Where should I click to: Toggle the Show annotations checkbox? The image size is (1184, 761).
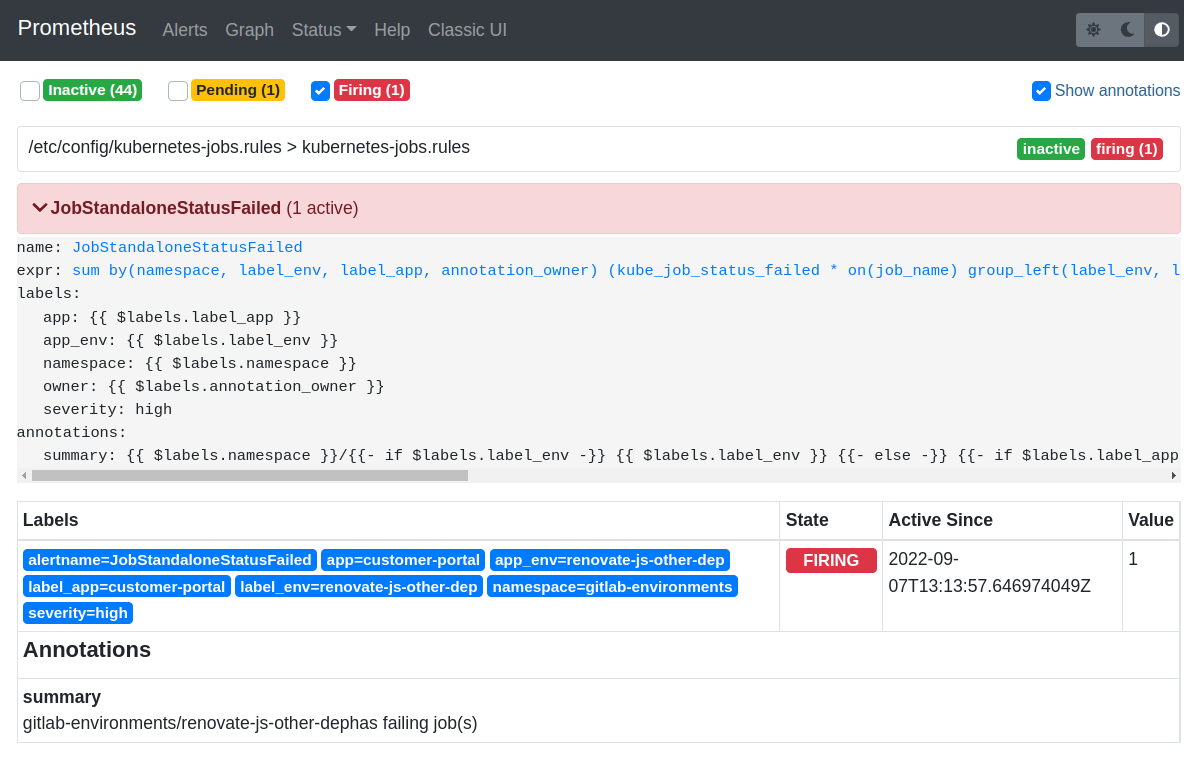(1041, 91)
